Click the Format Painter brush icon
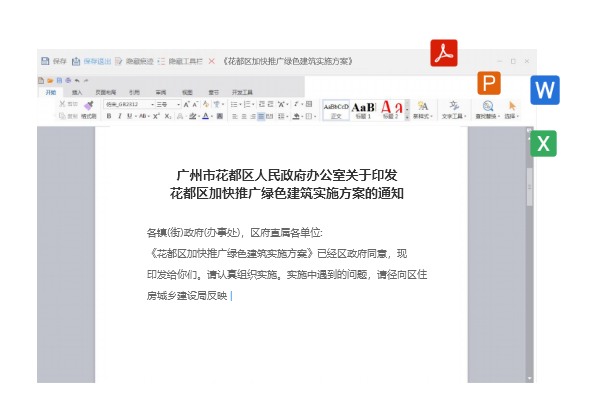The image size is (600, 420). coord(88,105)
